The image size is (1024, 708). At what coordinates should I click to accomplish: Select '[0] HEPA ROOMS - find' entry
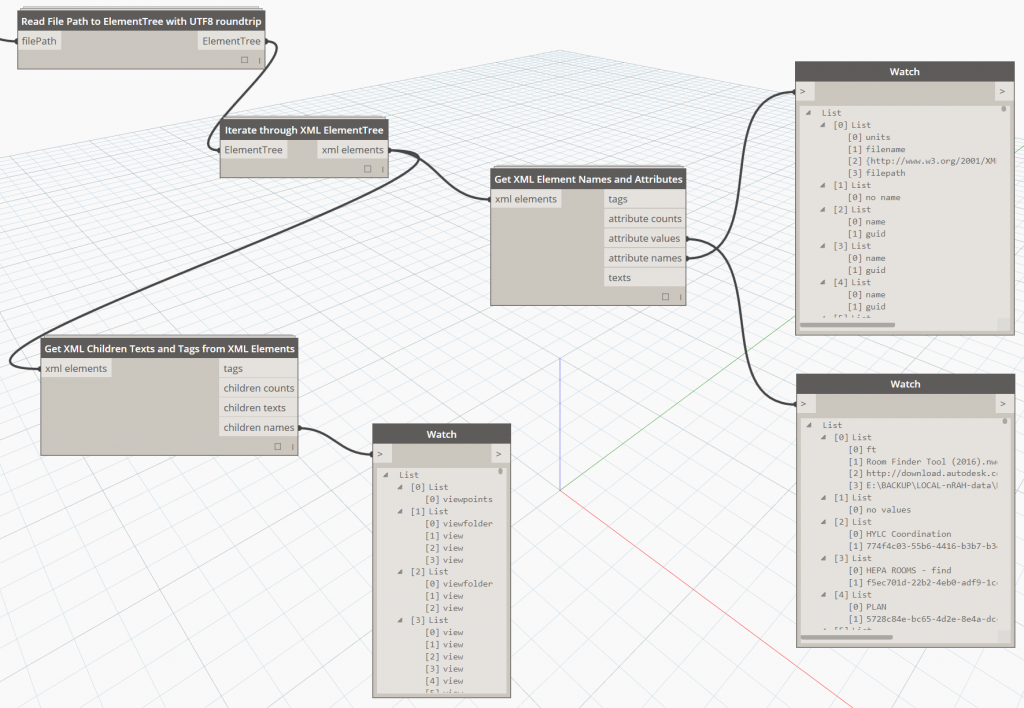[x=900, y=571]
